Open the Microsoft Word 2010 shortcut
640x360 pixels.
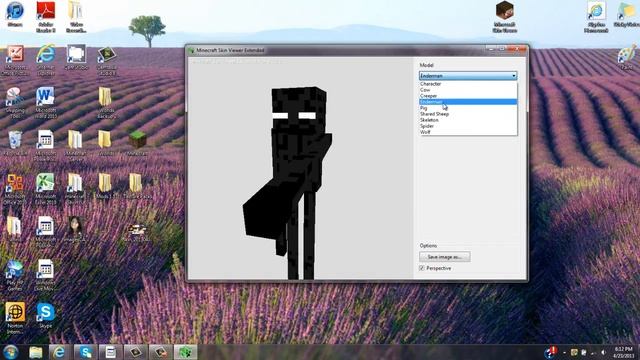(46, 103)
